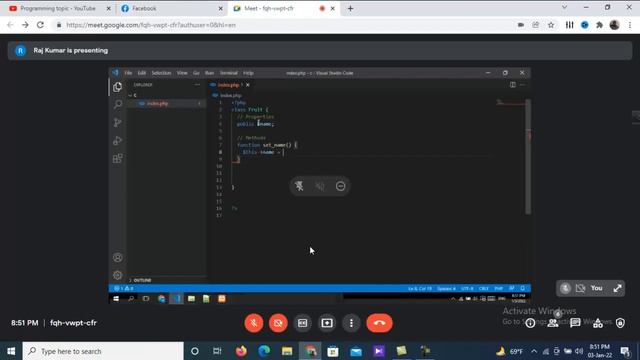Select Source Control icon in VS Code
The image size is (640, 360).
click(x=118, y=122)
